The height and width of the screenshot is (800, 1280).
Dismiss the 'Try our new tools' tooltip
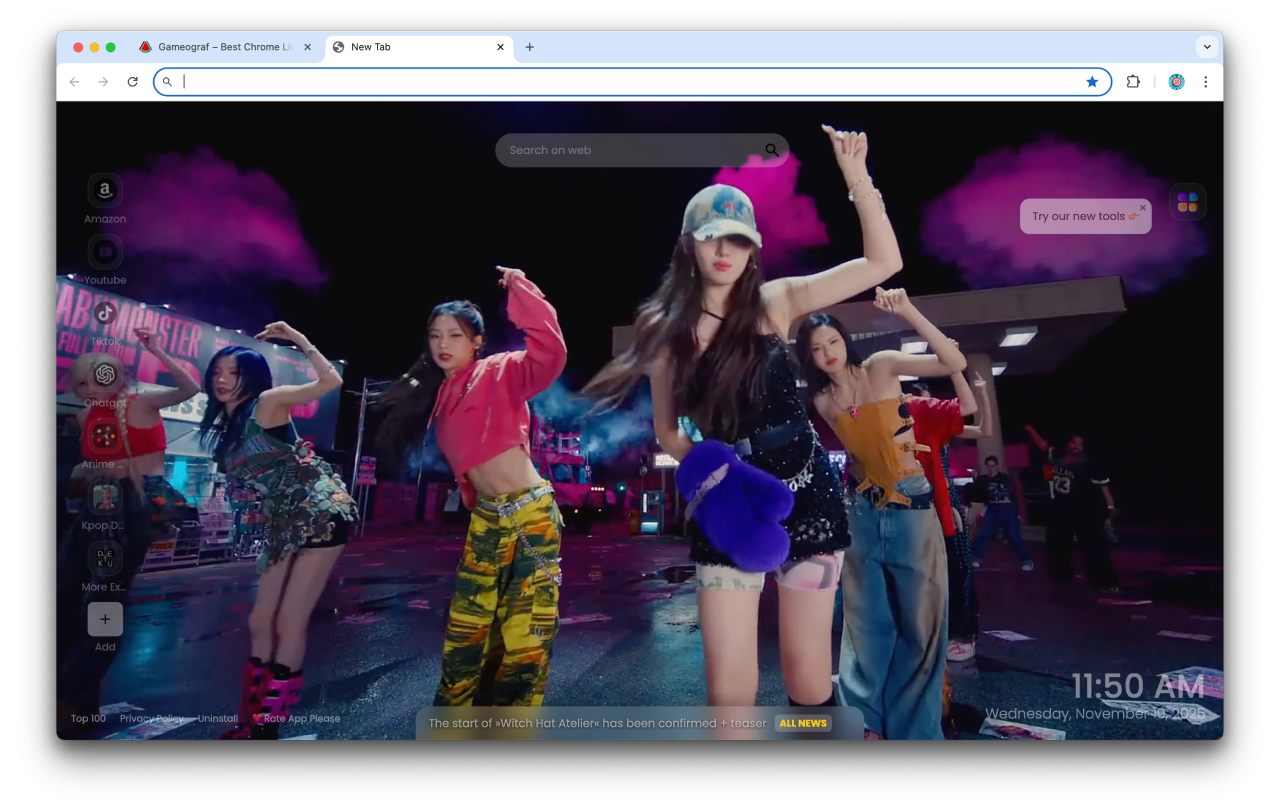(1143, 208)
